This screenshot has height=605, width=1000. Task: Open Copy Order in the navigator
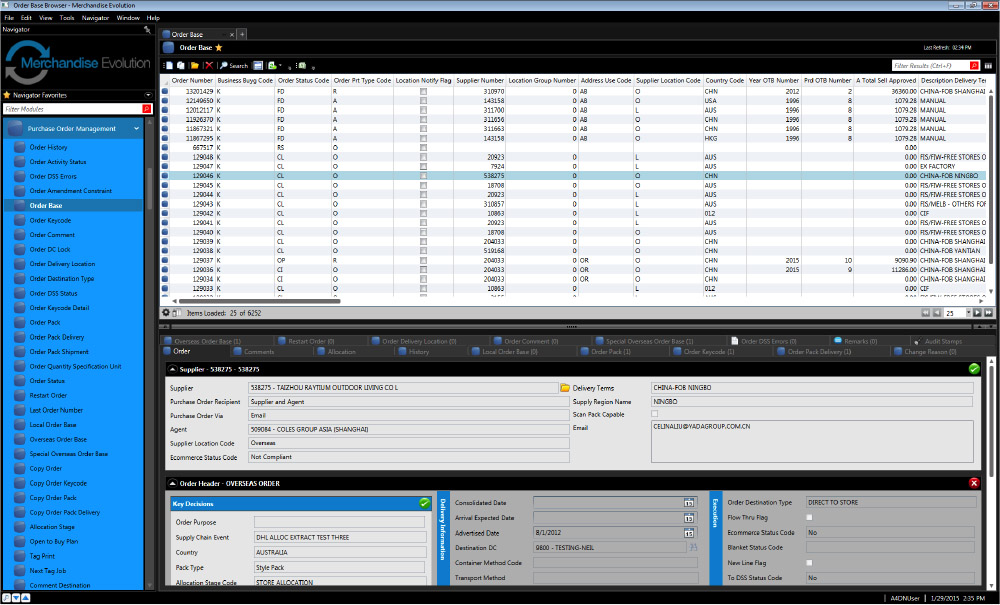click(x=45, y=469)
